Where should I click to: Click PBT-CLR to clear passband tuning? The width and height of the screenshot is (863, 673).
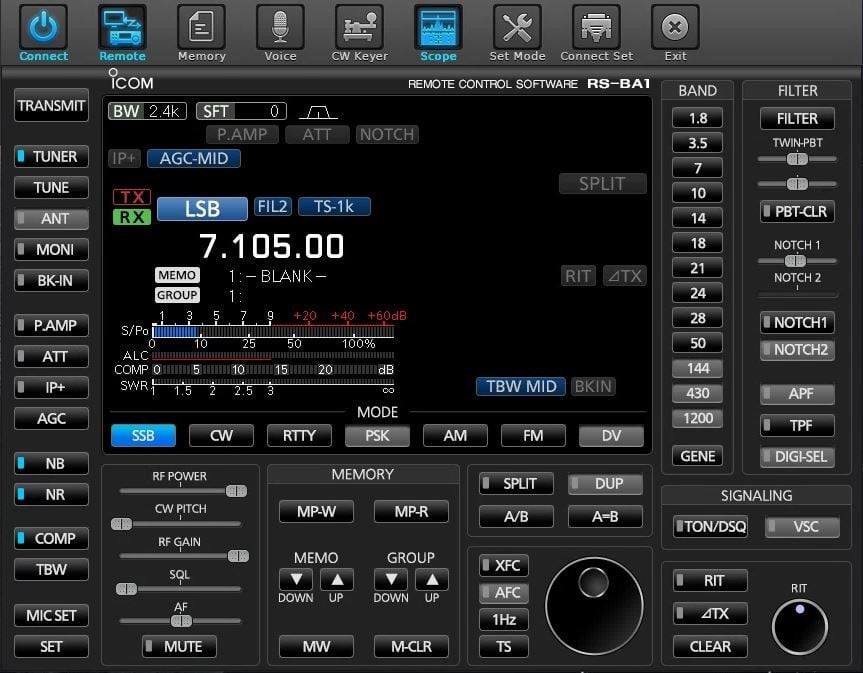[x=797, y=211]
